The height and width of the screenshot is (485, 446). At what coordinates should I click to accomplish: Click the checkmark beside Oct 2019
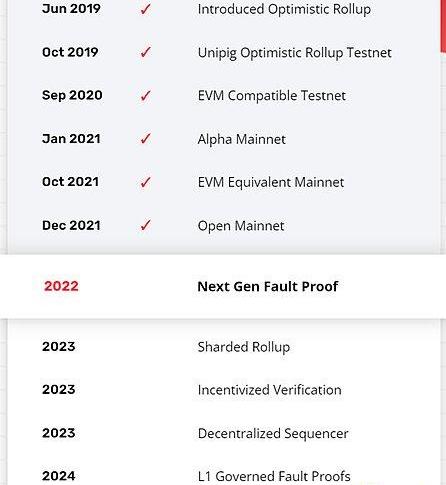145,52
